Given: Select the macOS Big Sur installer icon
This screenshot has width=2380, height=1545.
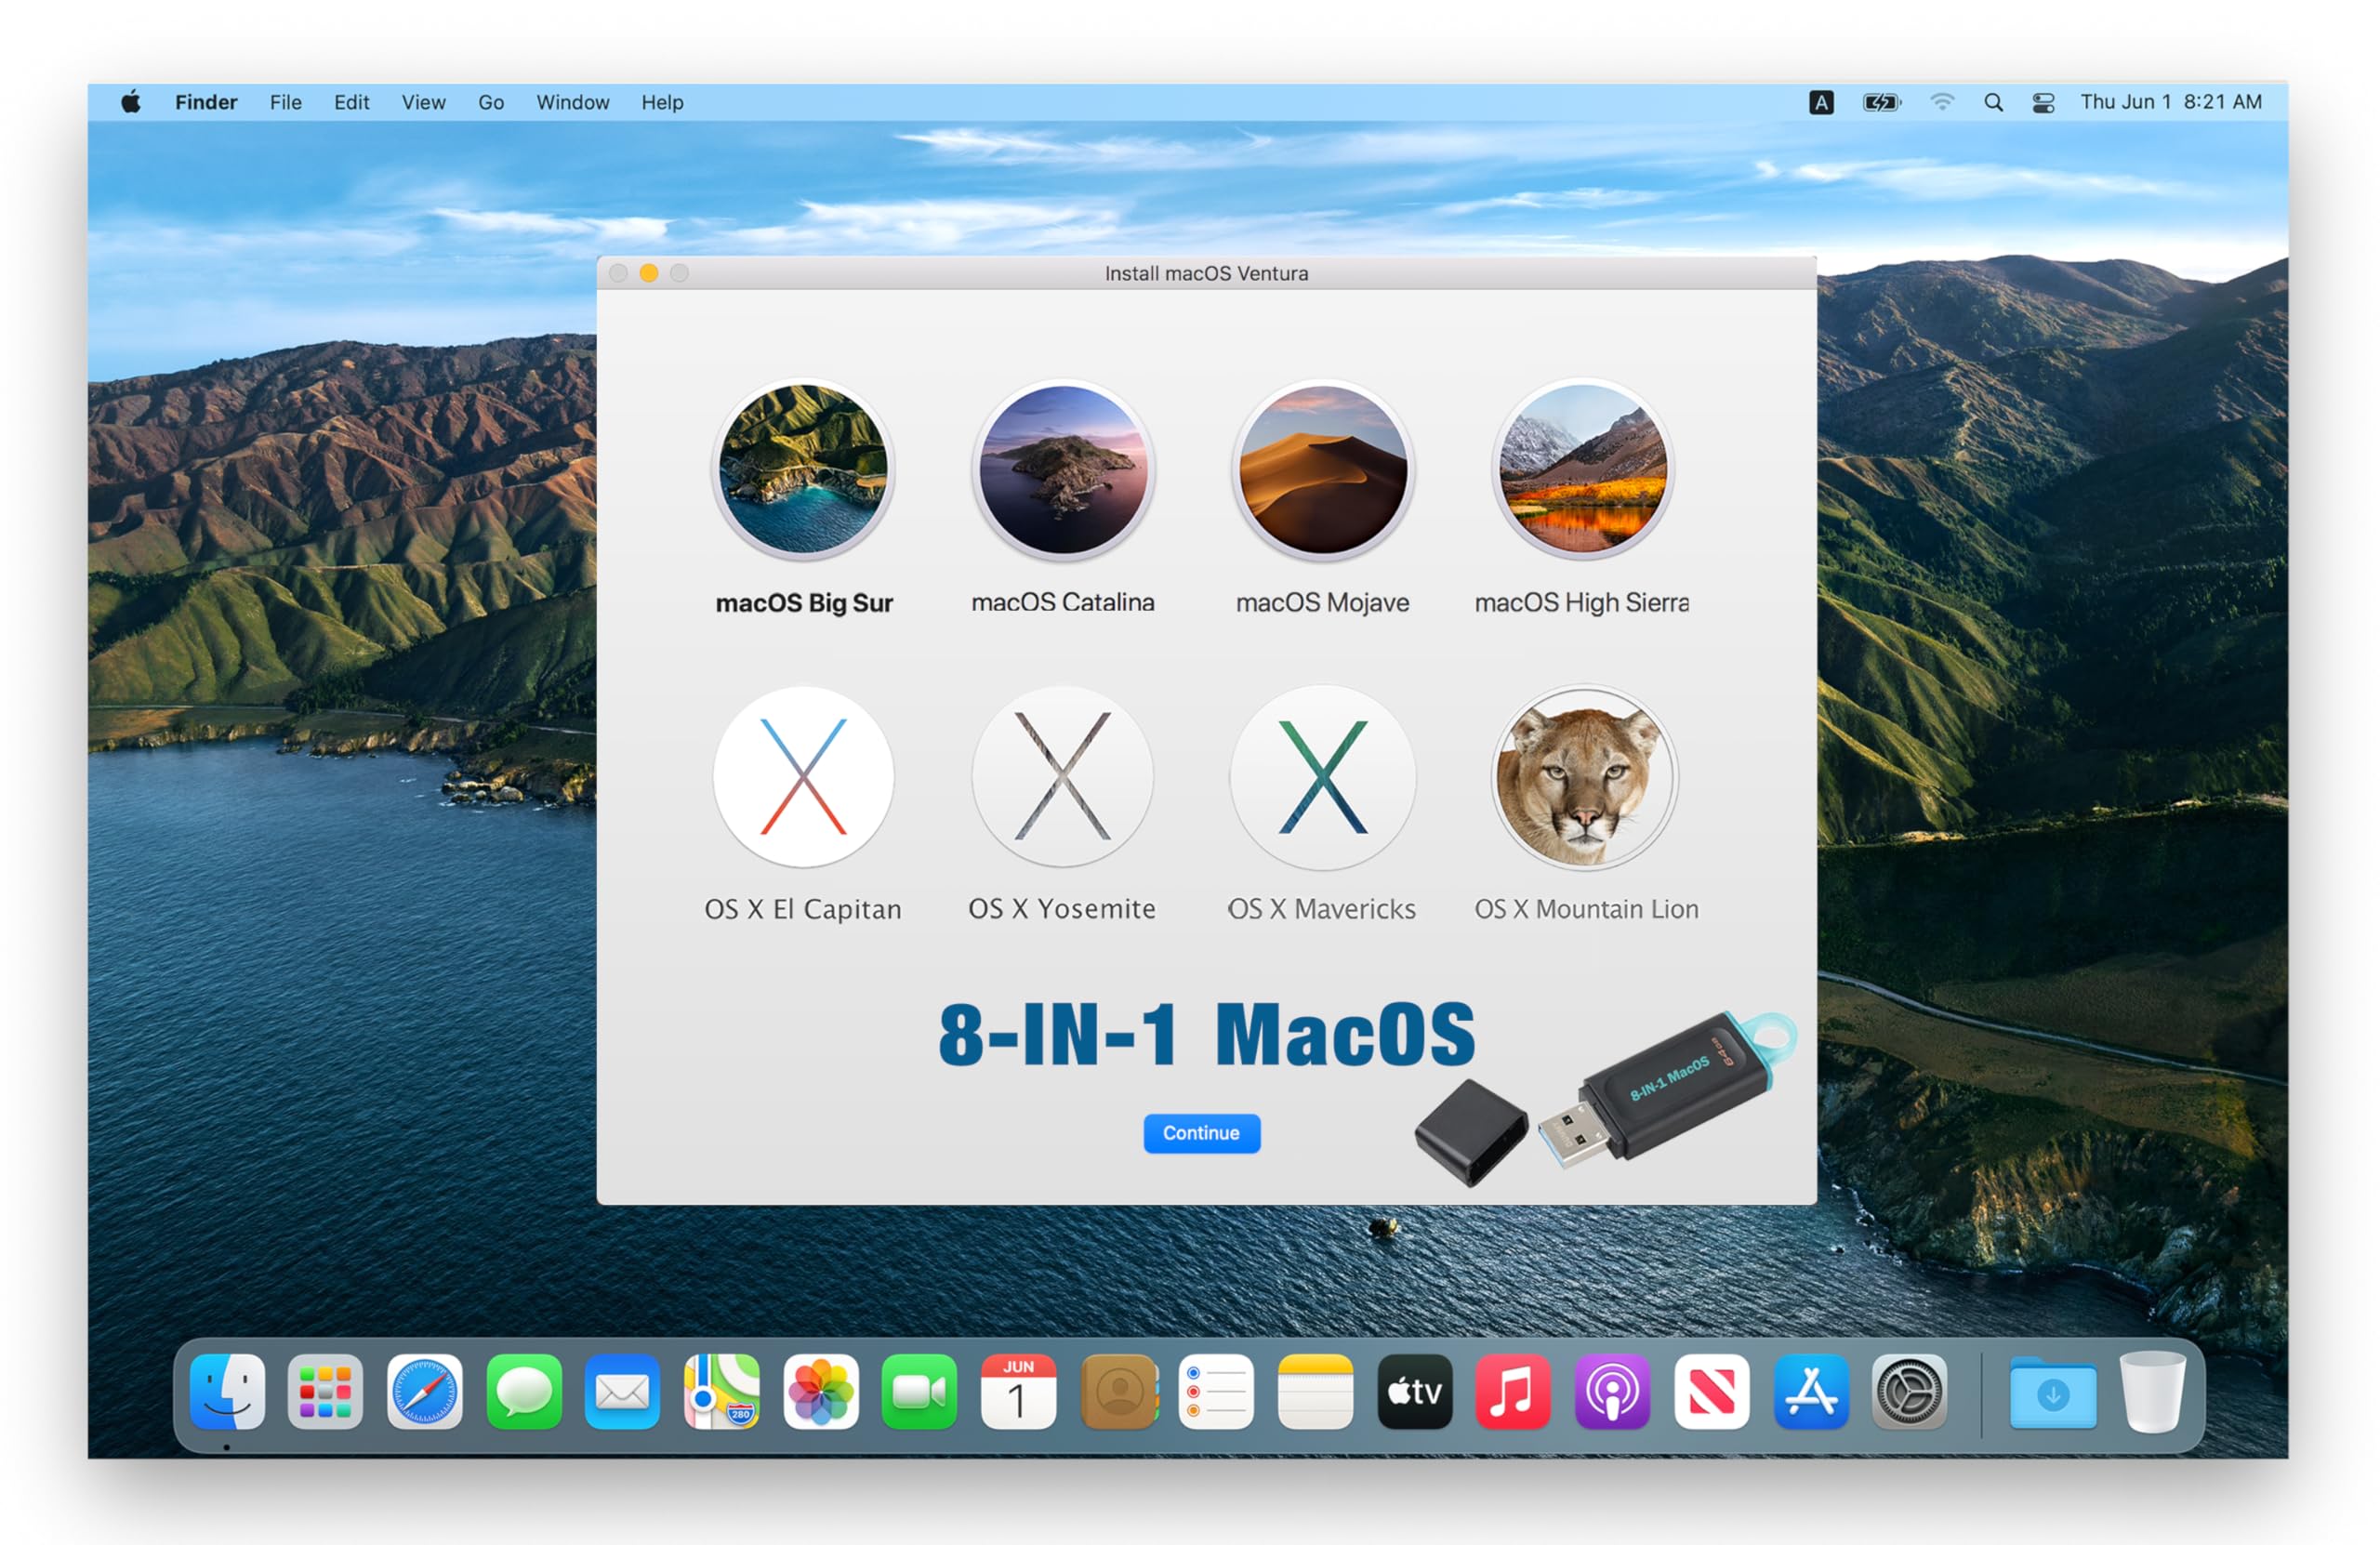Looking at the screenshot, I should 803,469.
